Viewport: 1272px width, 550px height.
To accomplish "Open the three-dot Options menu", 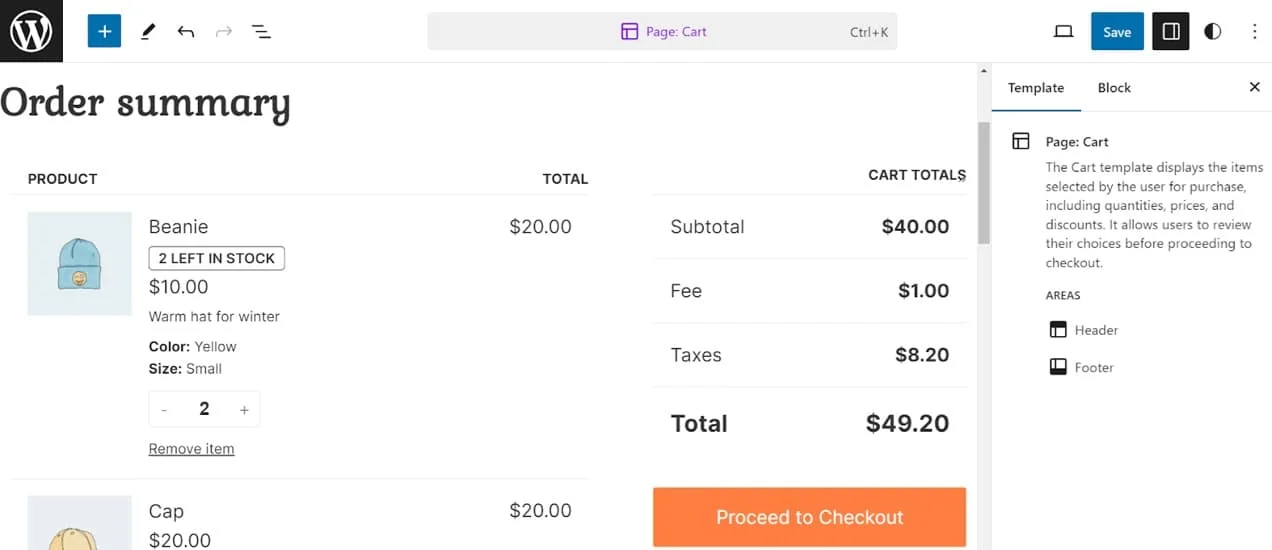I will tap(1254, 31).
